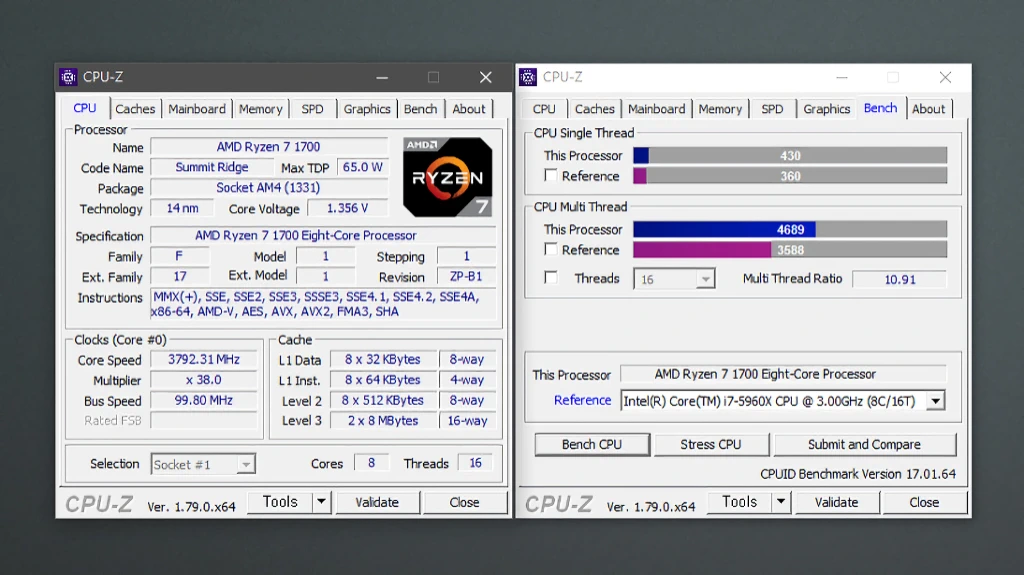Viewport: 1024px width, 575px height.
Task: Open About tab in right window
Action: click(x=929, y=108)
